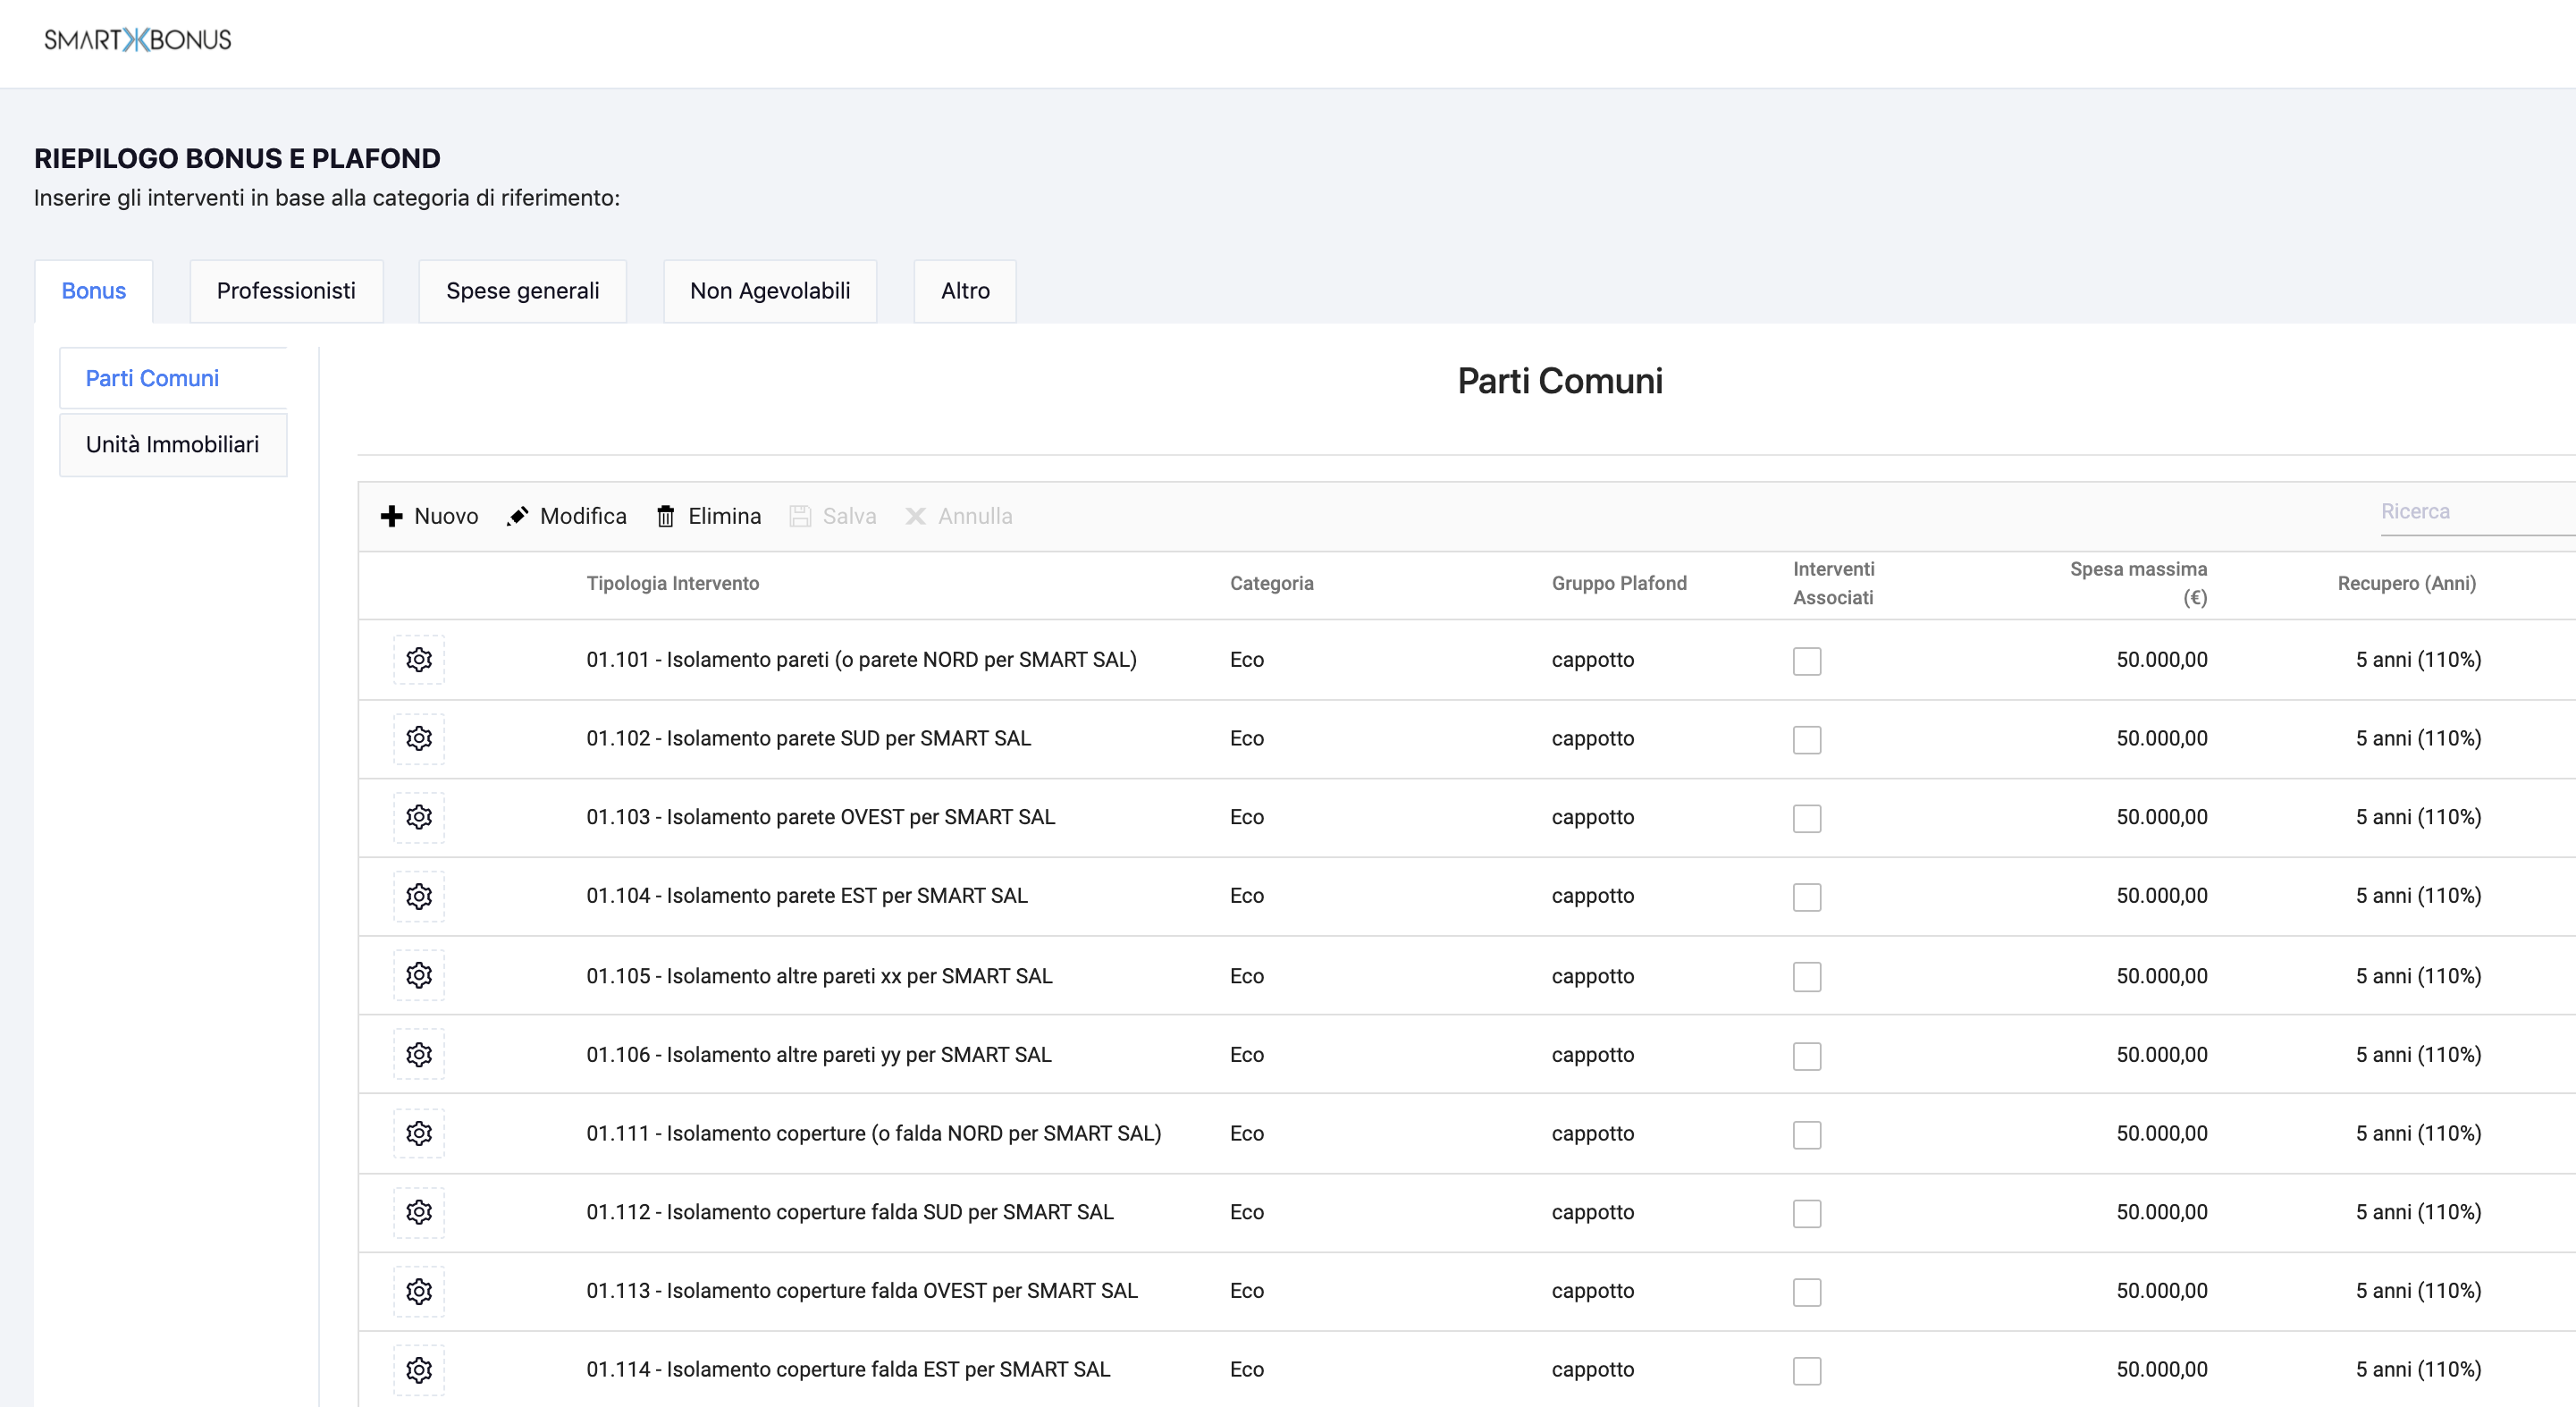Image resolution: width=2576 pixels, height=1407 pixels.
Task: Select '01.105 - Isolamento altre pareti xx' text
Action: [x=819, y=976]
